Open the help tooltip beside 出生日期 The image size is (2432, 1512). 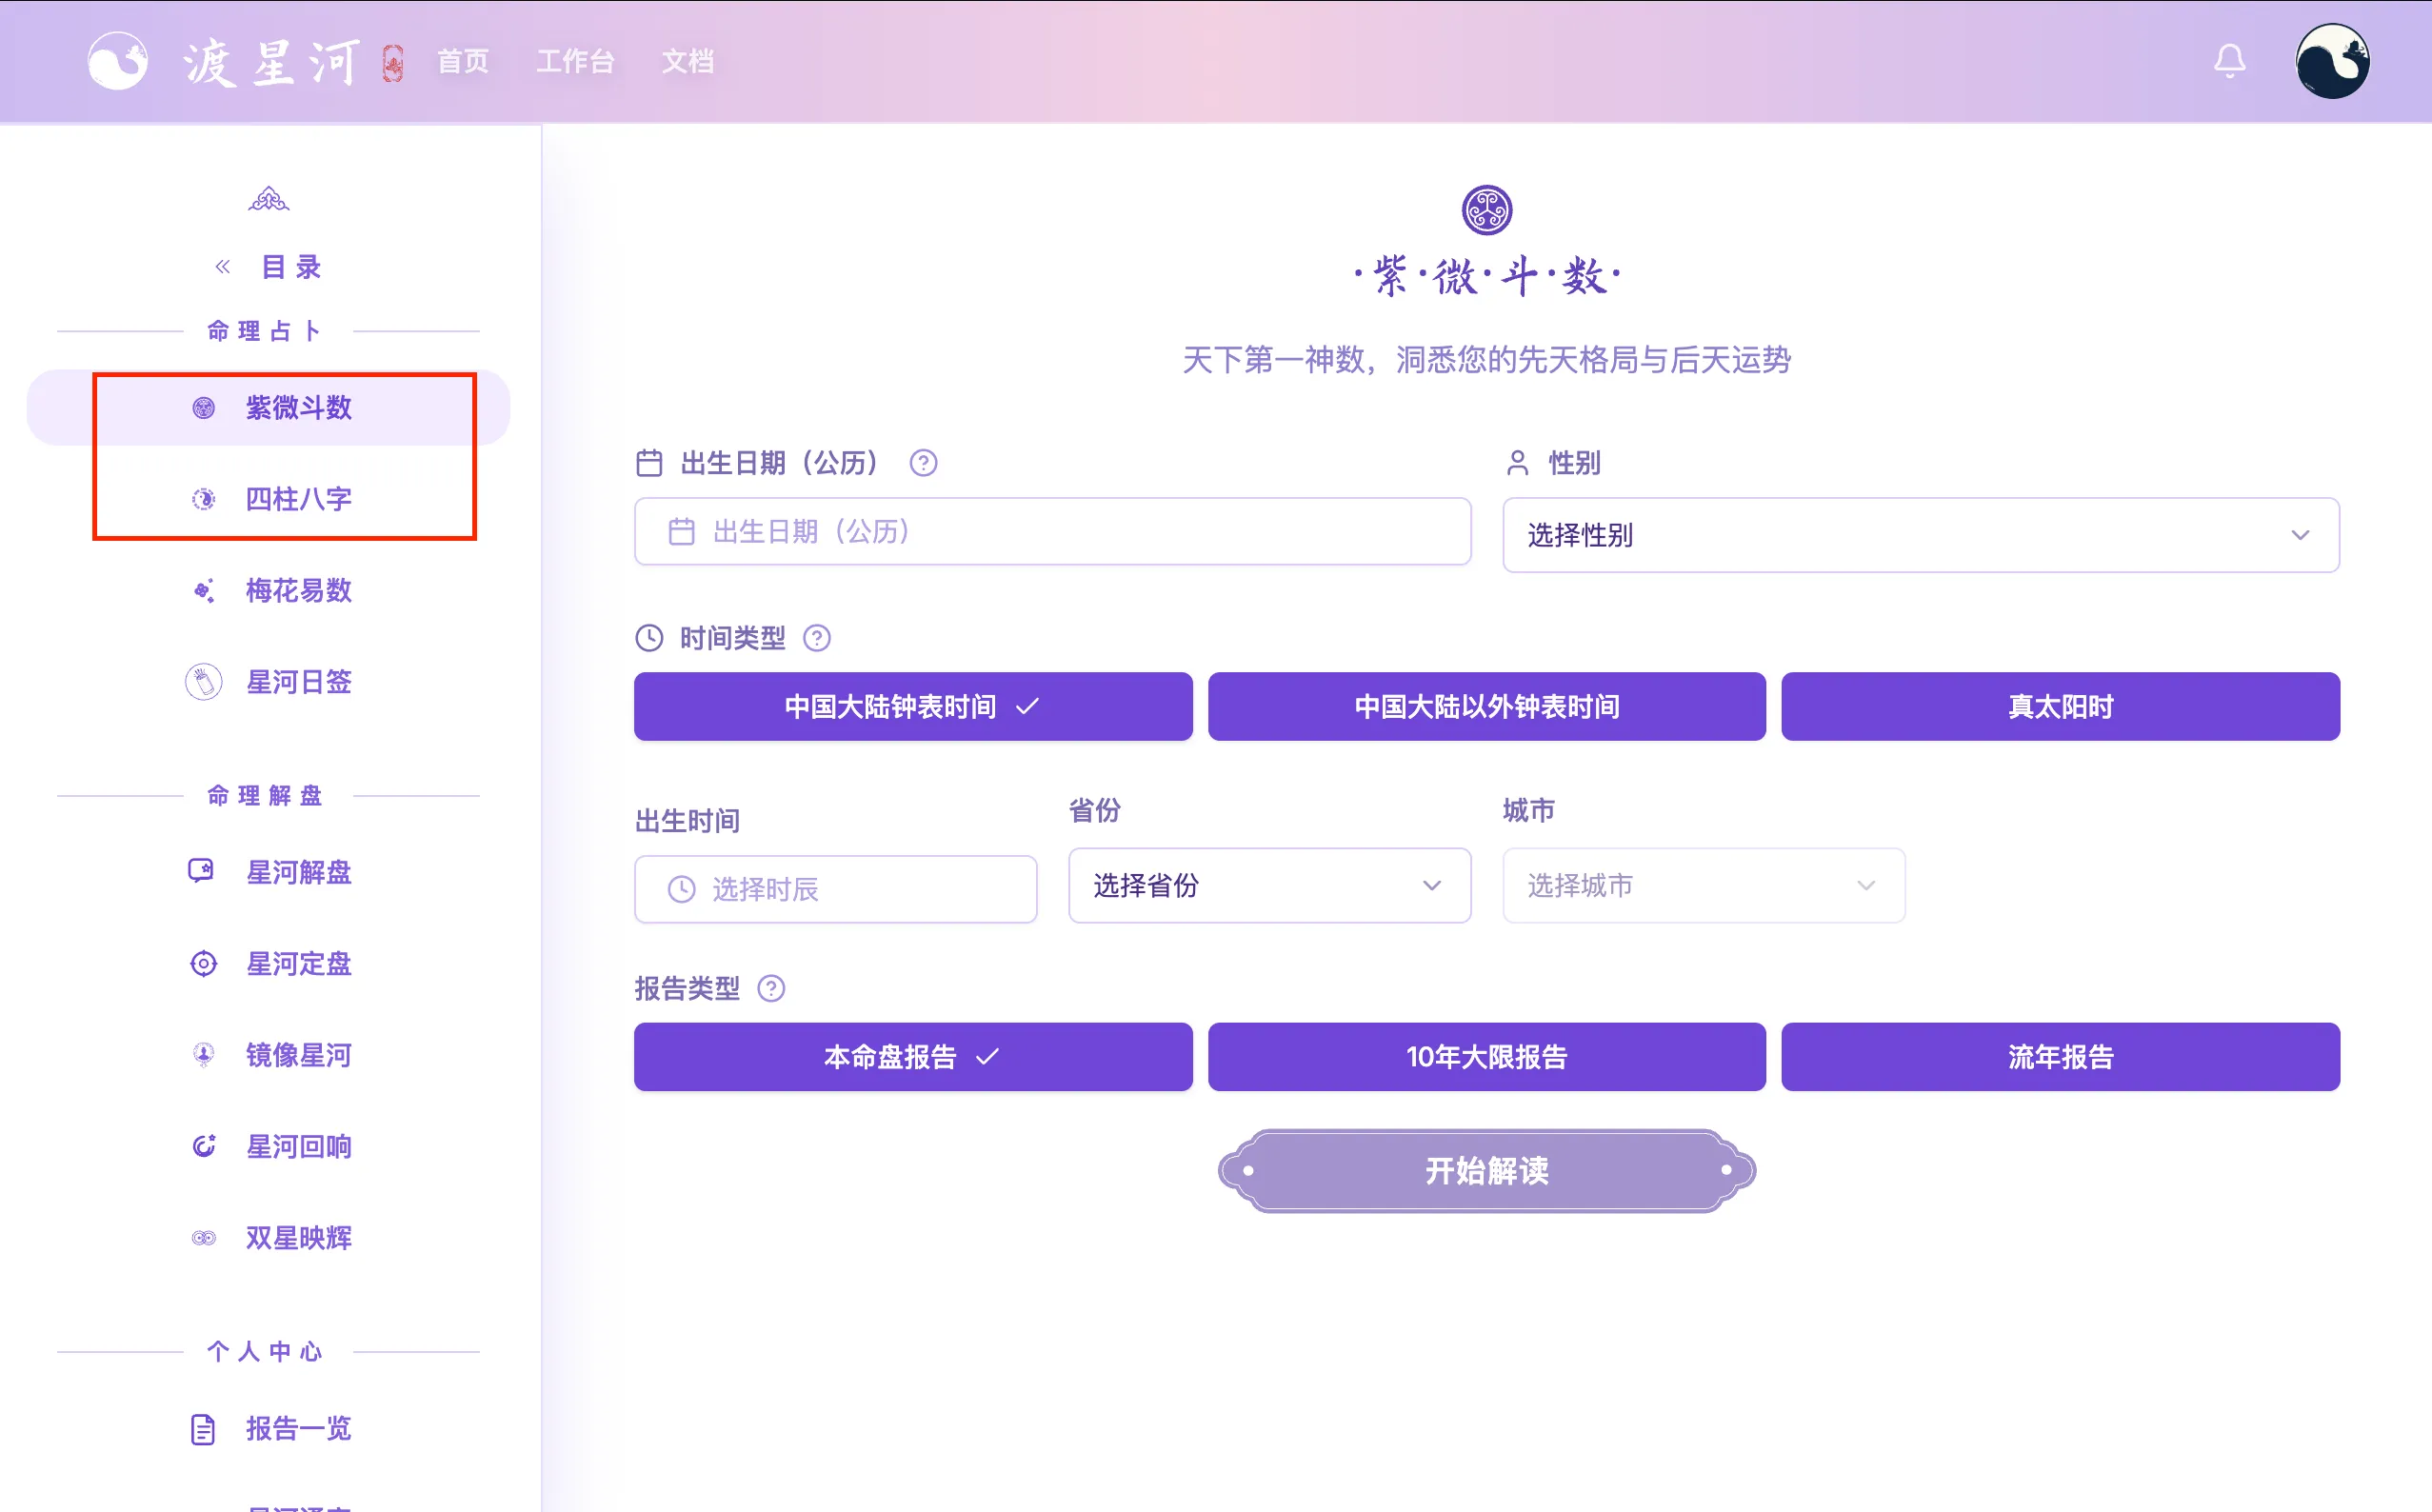coord(923,463)
